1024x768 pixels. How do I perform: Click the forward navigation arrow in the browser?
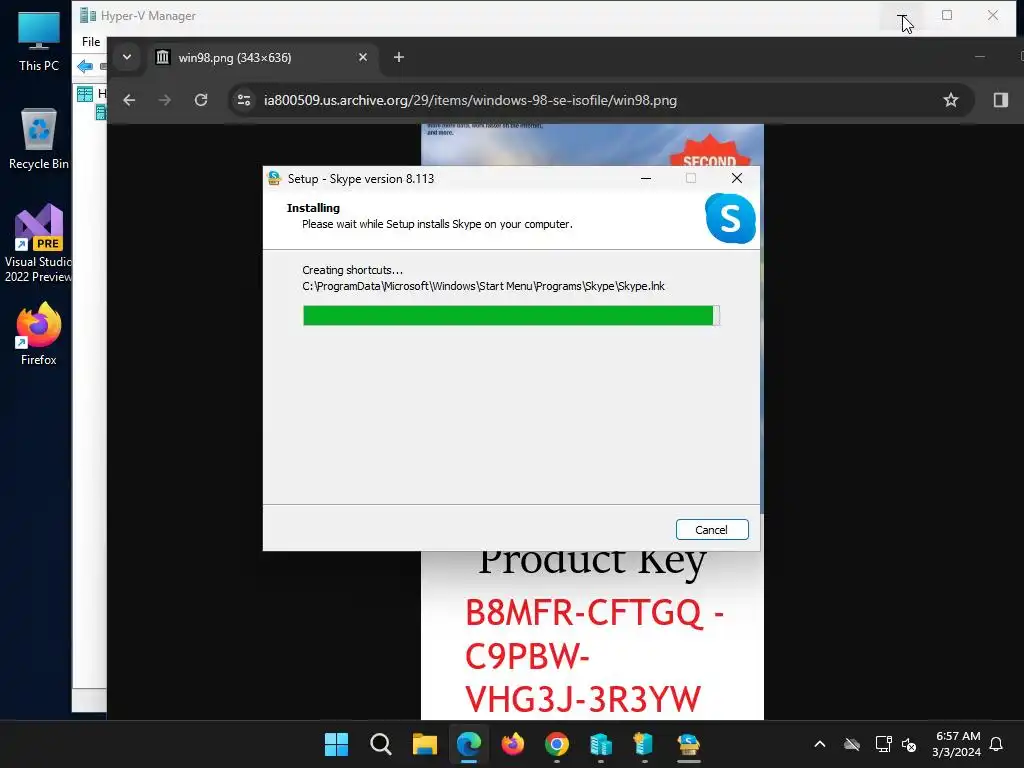(165, 100)
